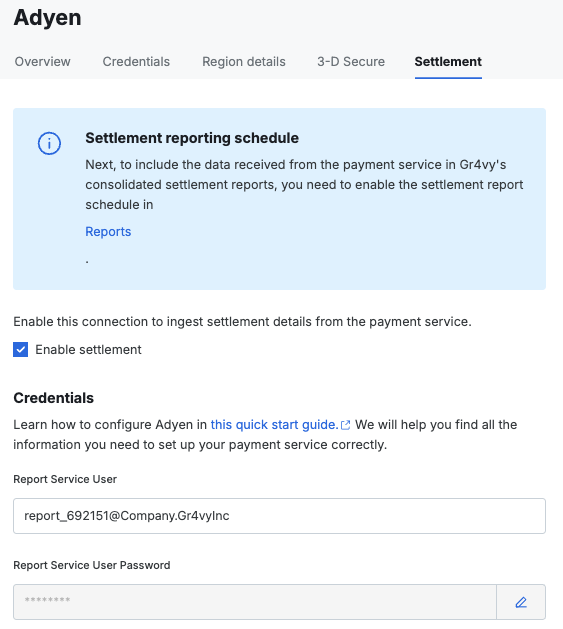Image resolution: width=563 pixels, height=629 pixels.
Task: Click the active Settlement tab
Action: (448, 61)
